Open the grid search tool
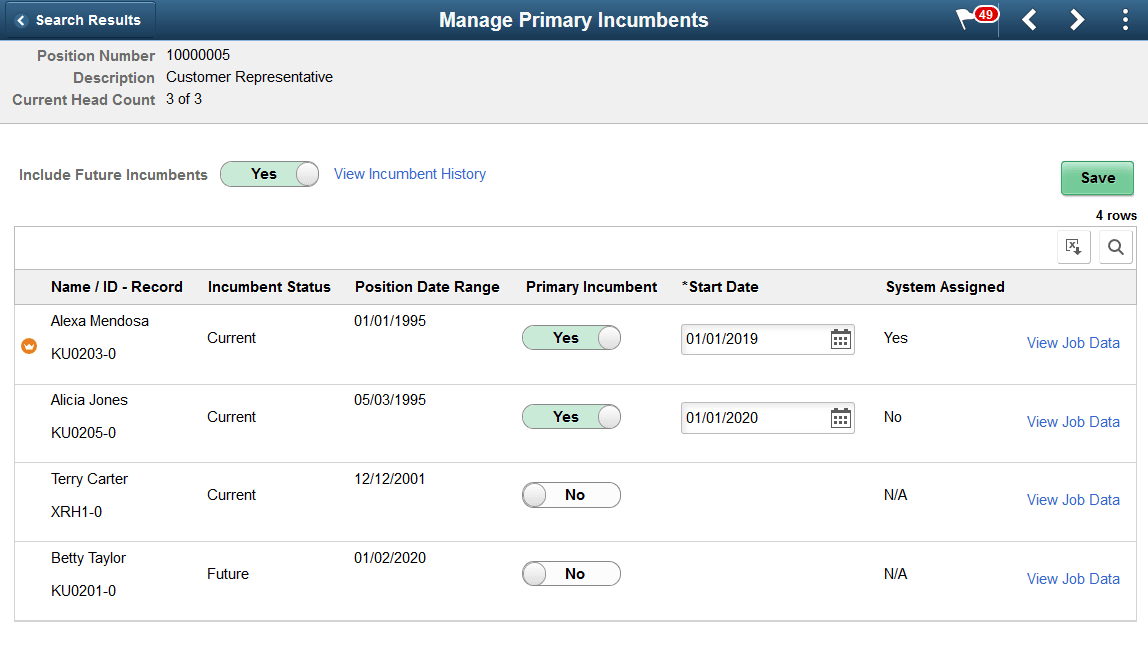1148x650 pixels. coord(1115,246)
